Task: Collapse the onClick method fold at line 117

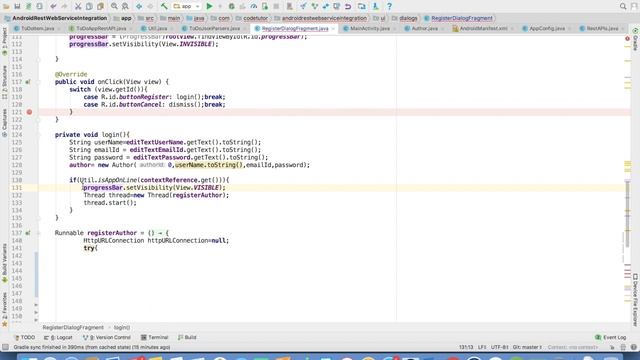Action: [x=38, y=82]
